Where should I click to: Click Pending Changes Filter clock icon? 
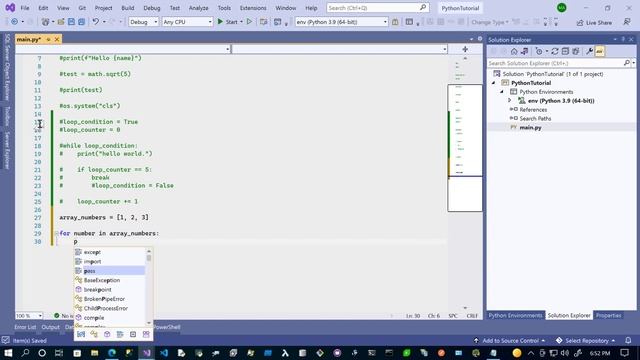coord(539,51)
